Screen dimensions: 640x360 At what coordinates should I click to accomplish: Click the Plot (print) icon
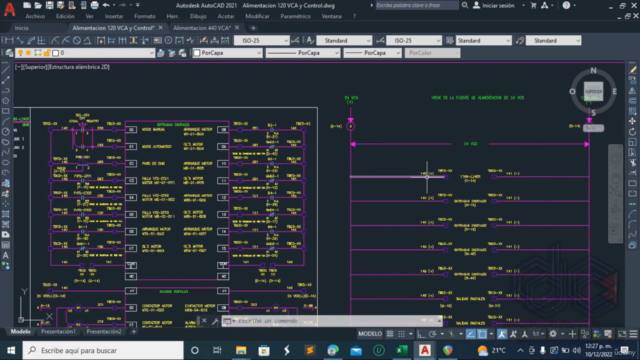coord(94,5)
